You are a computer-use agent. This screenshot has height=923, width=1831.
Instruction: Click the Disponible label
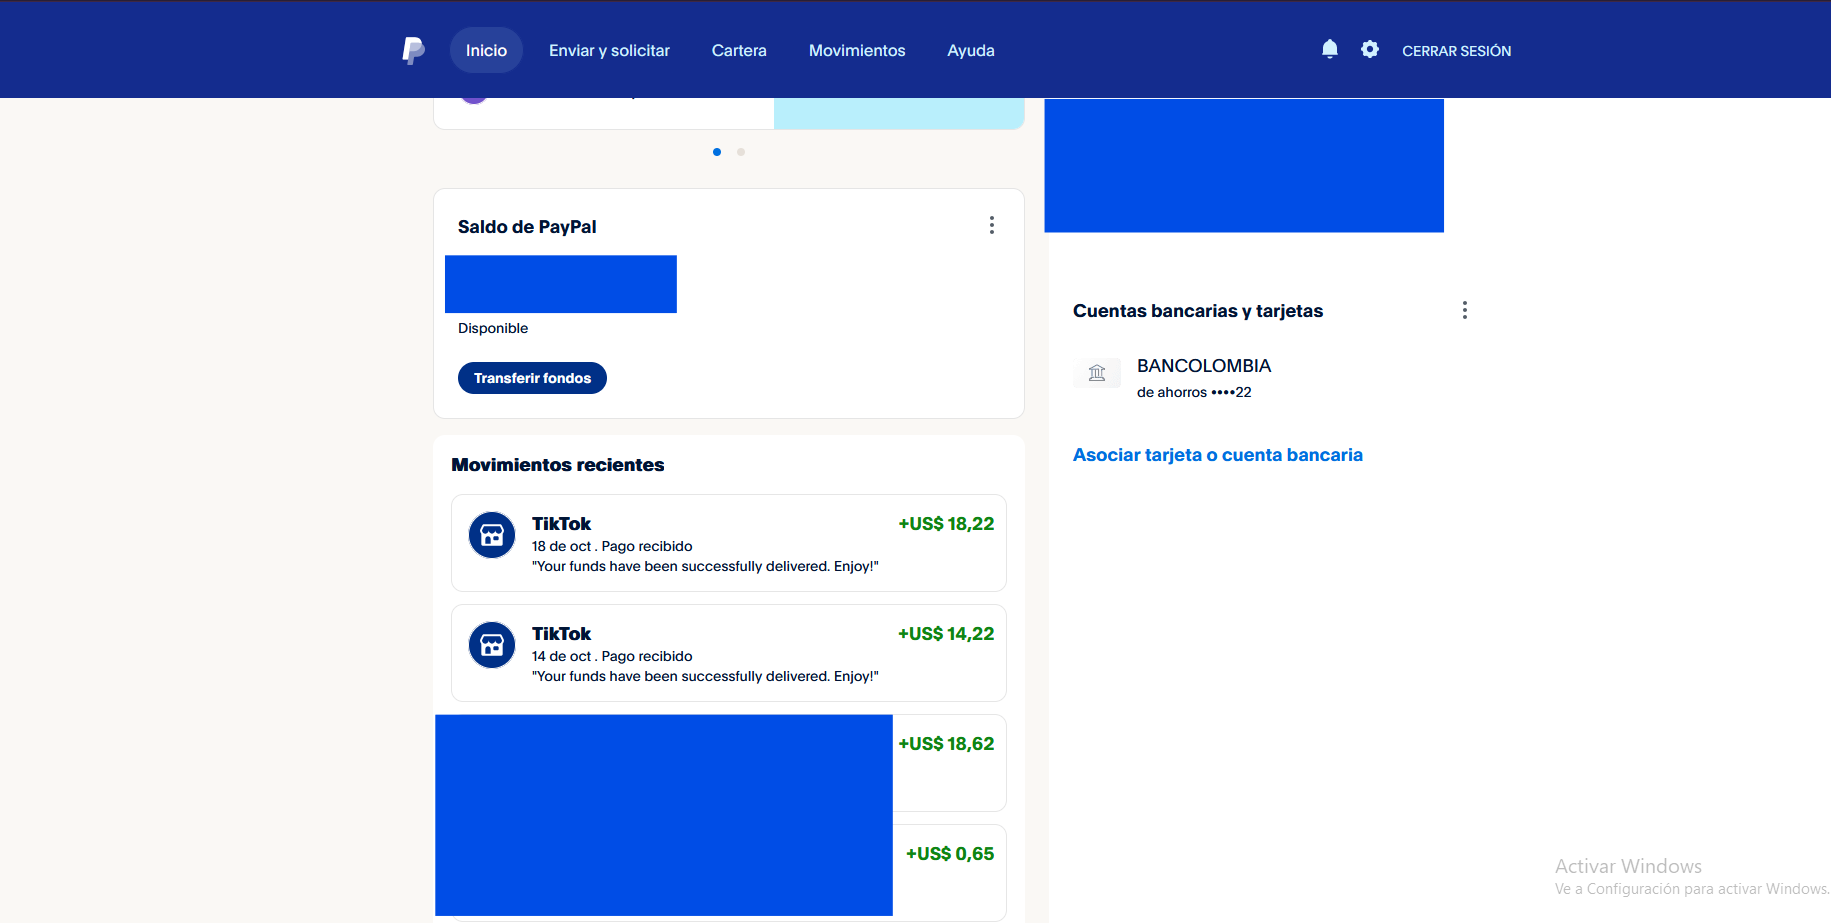[493, 328]
